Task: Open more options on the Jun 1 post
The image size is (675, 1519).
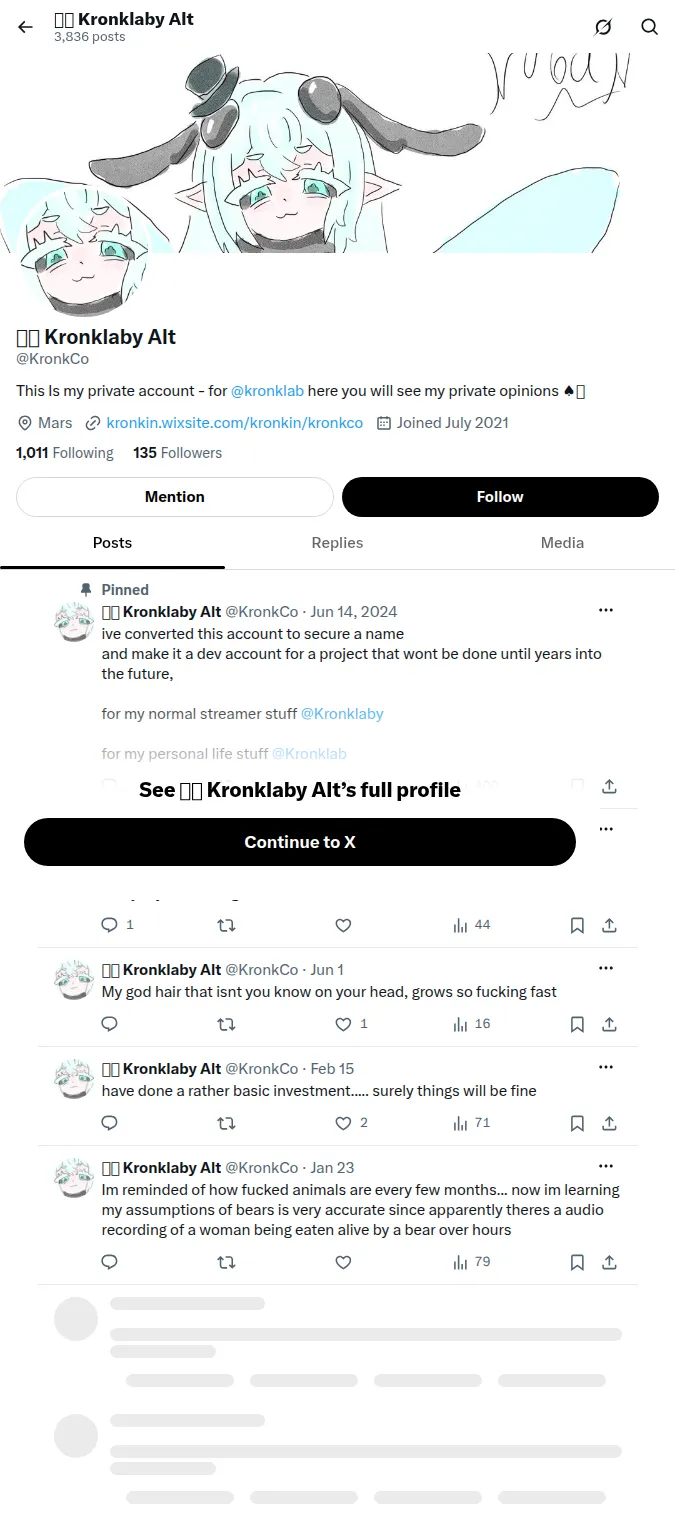Action: [606, 968]
